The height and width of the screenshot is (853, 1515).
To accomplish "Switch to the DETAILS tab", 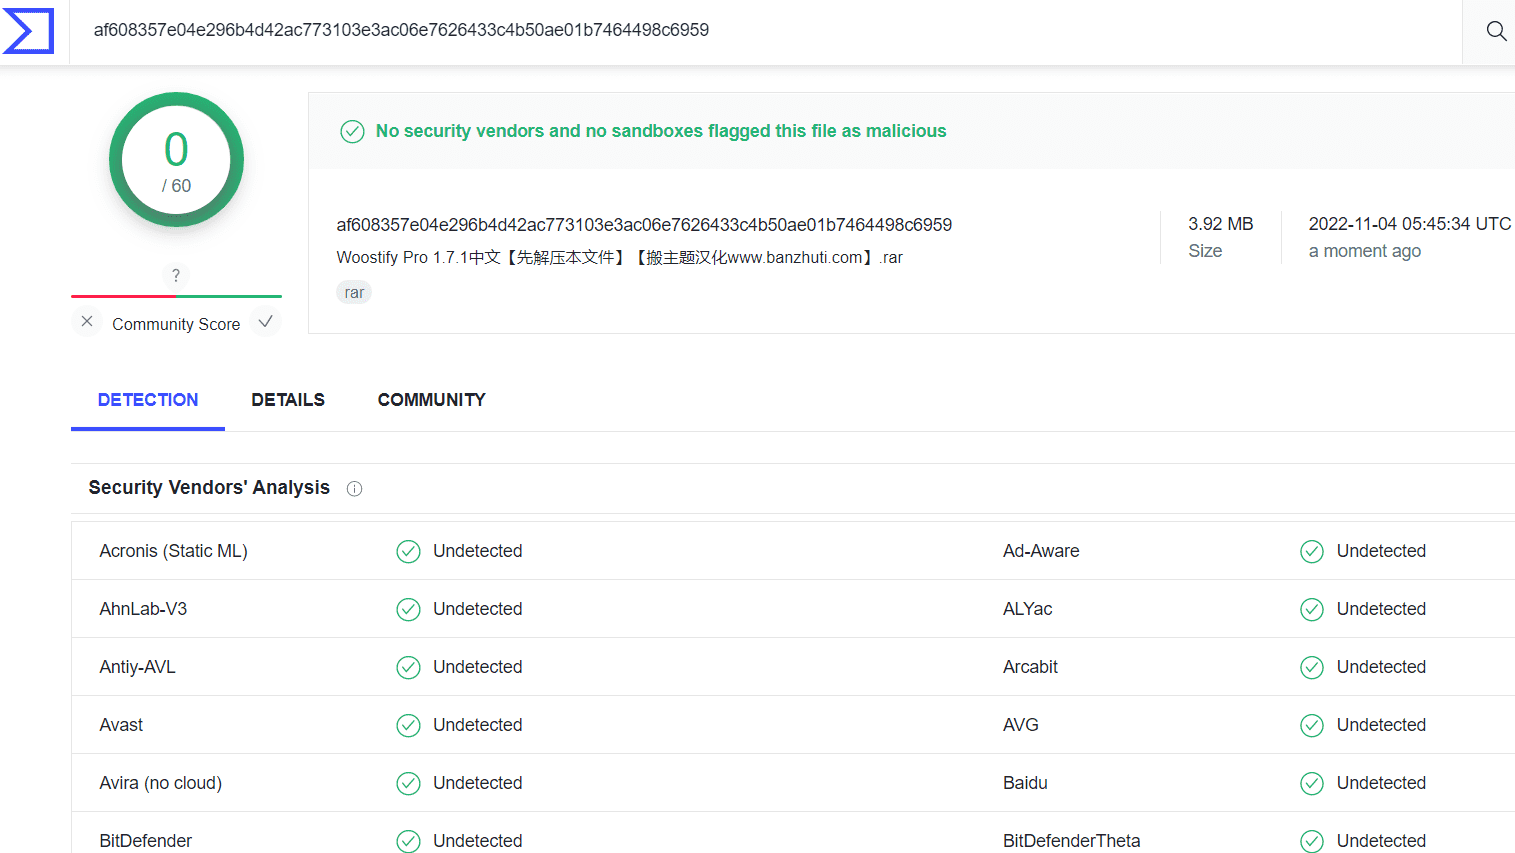I will click(288, 400).
